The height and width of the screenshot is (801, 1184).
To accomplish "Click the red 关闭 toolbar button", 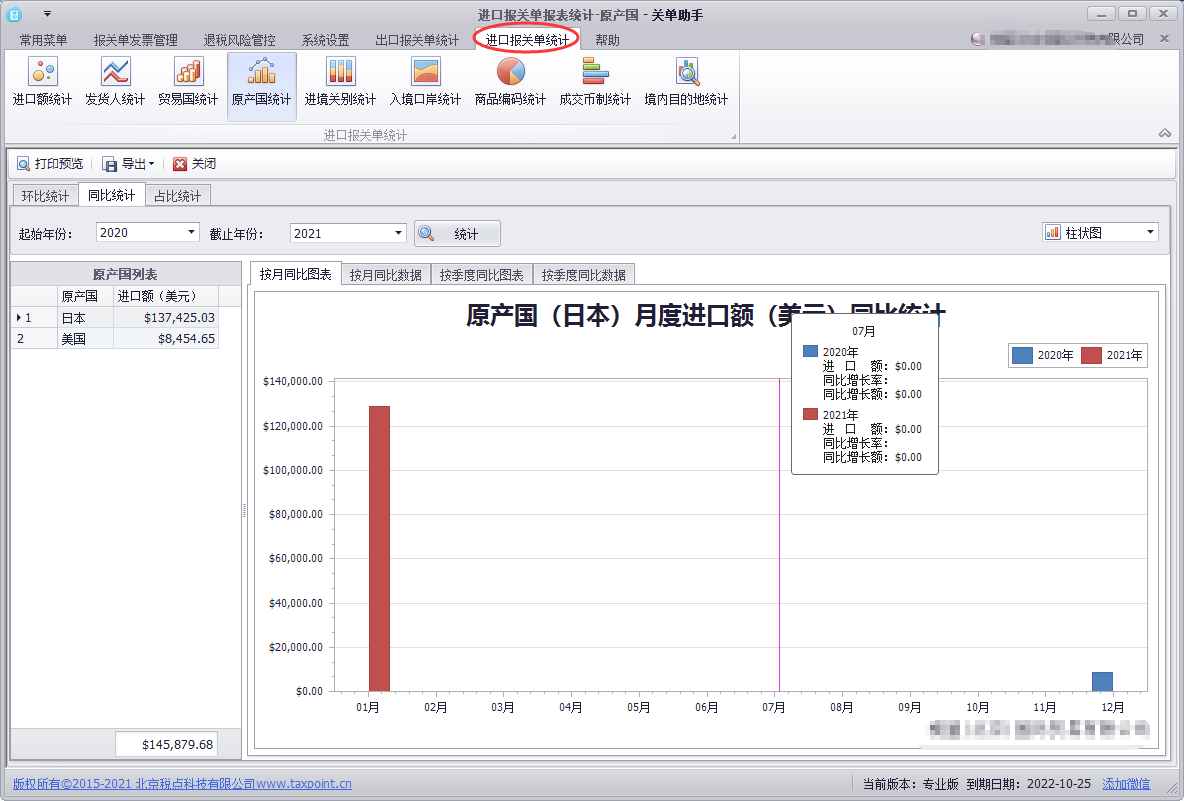I will click(195, 164).
